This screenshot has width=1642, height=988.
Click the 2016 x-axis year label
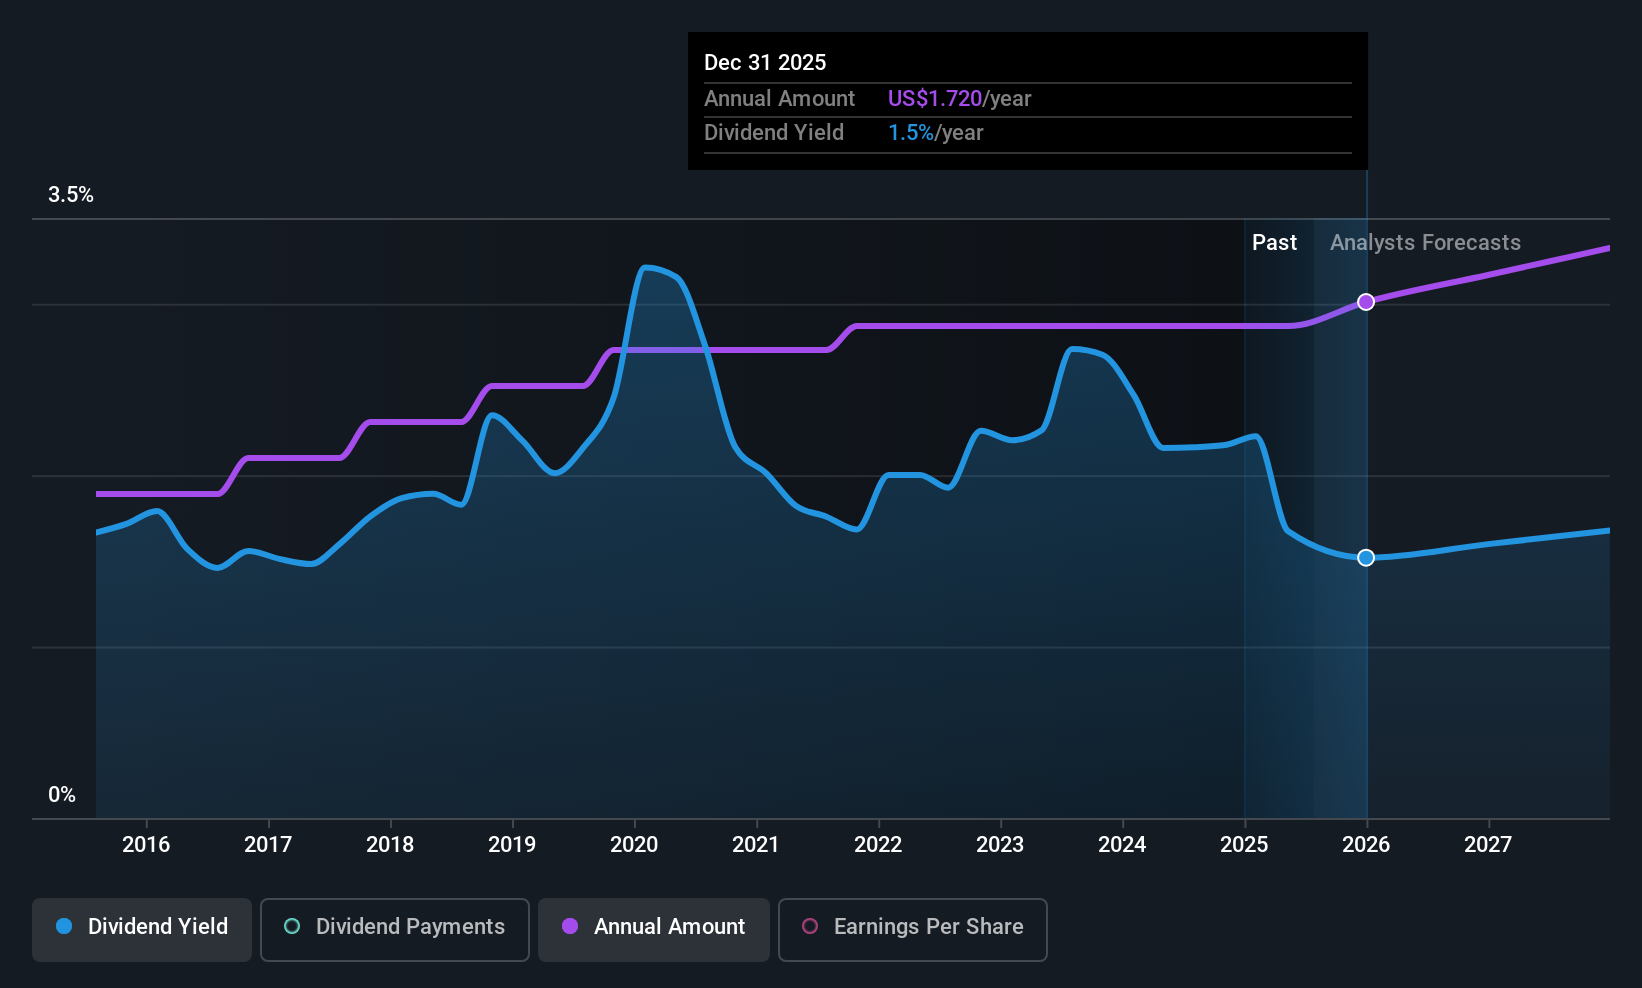click(x=146, y=844)
